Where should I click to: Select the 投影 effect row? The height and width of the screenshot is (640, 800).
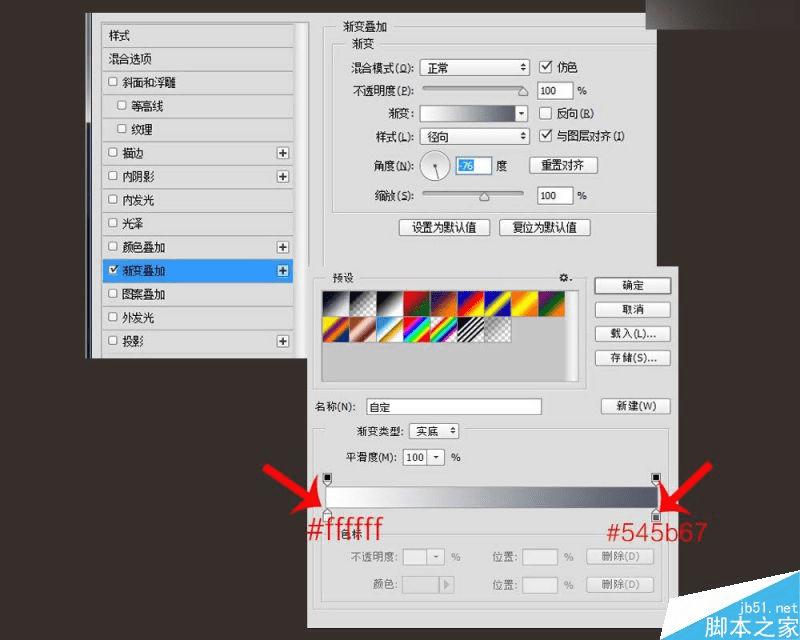tap(198, 341)
